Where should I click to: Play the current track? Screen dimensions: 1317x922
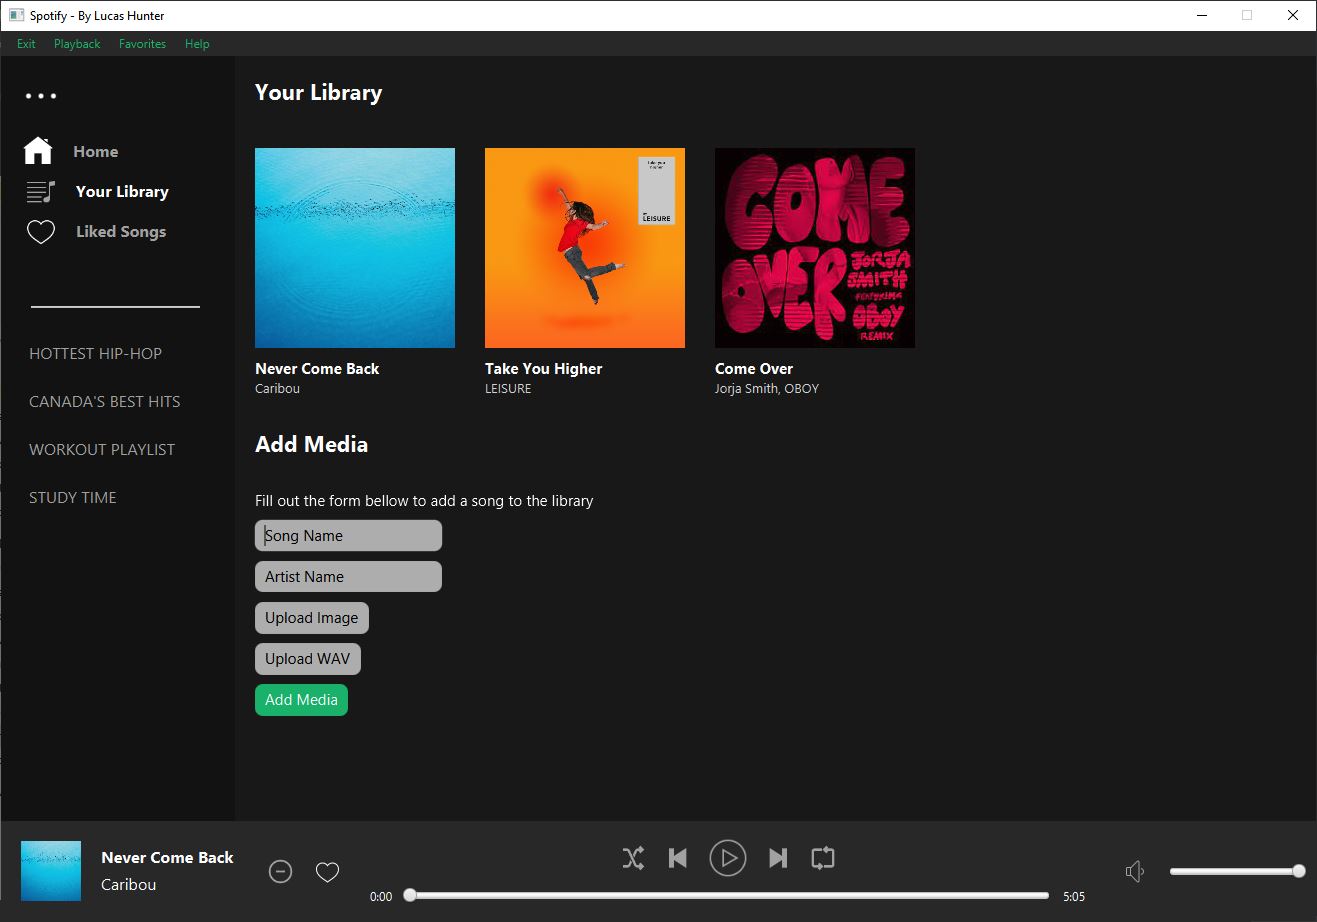pyautogui.click(x=728, y=858)
